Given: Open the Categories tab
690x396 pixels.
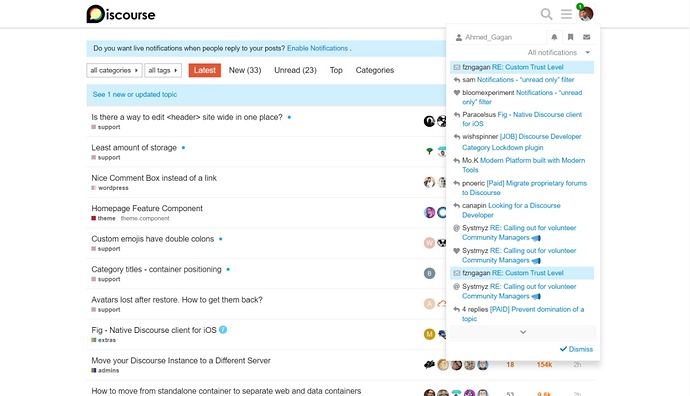Looking at the screenshot, I should (375, 70).
